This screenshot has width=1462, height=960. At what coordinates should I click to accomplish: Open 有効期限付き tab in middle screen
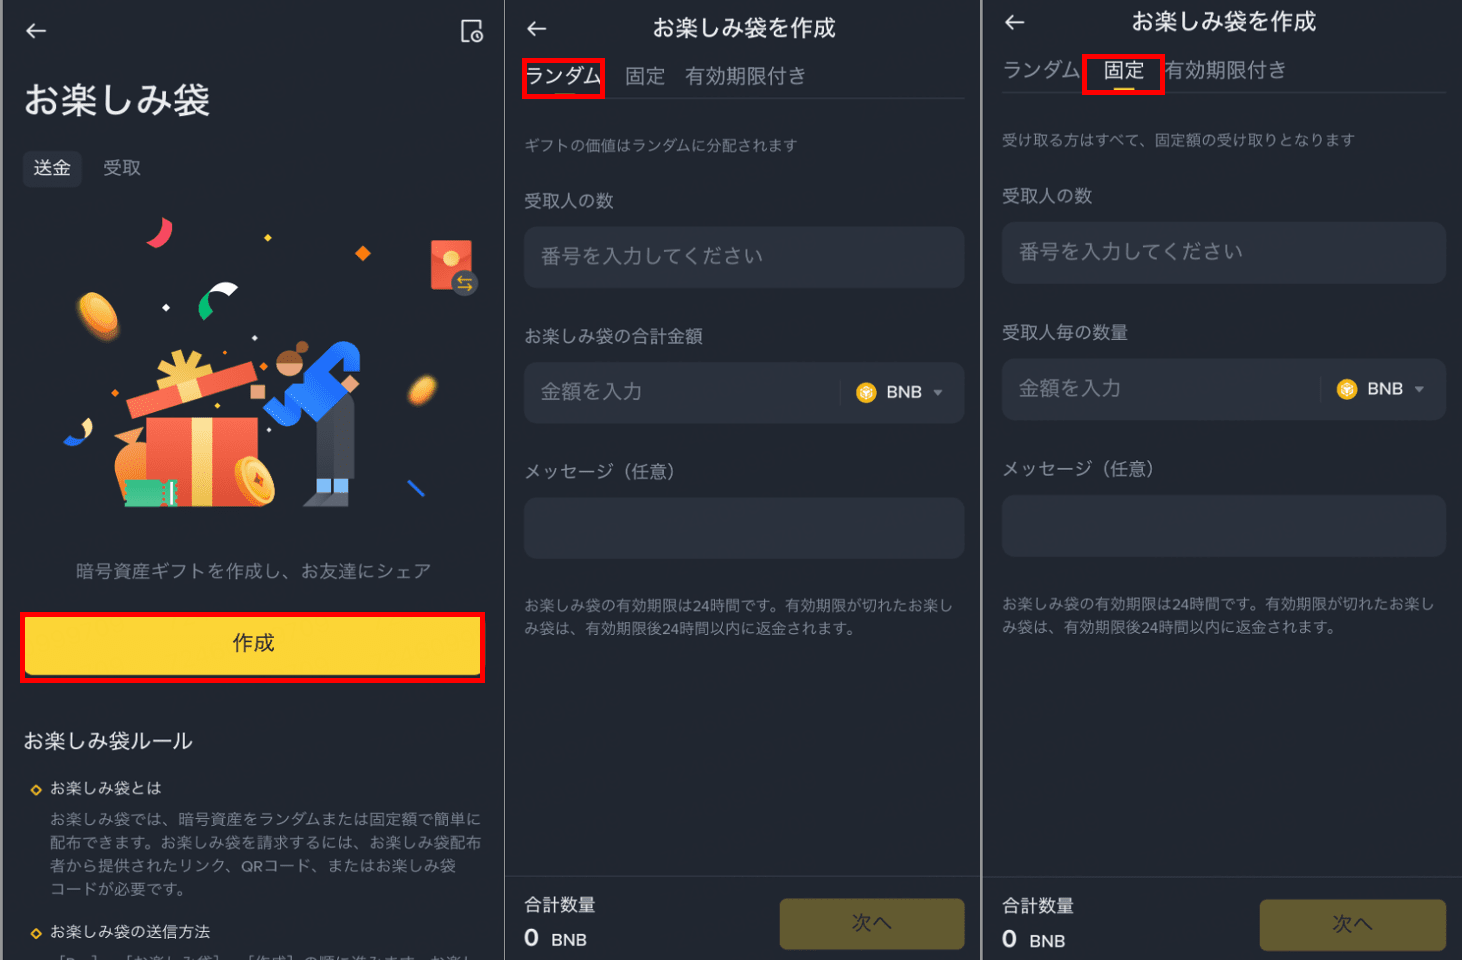coord(745,76)
